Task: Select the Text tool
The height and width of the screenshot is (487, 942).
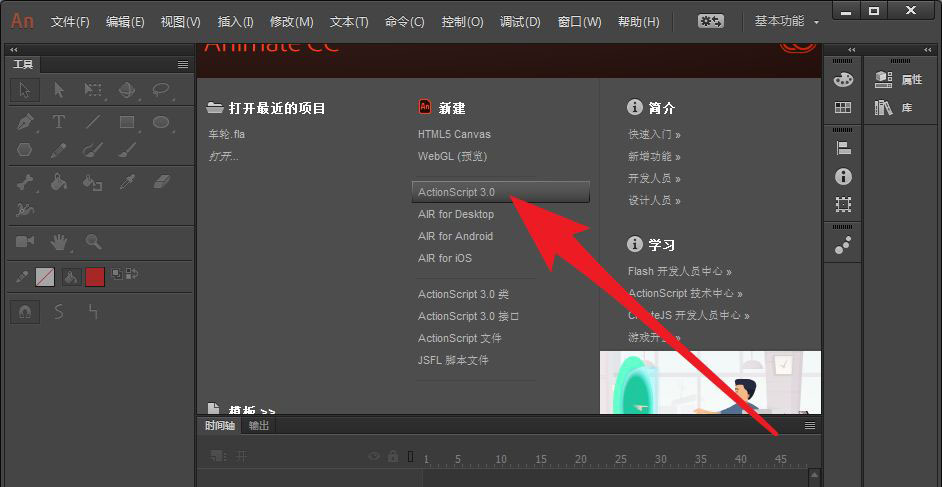Action: click(x=59, y=123)
